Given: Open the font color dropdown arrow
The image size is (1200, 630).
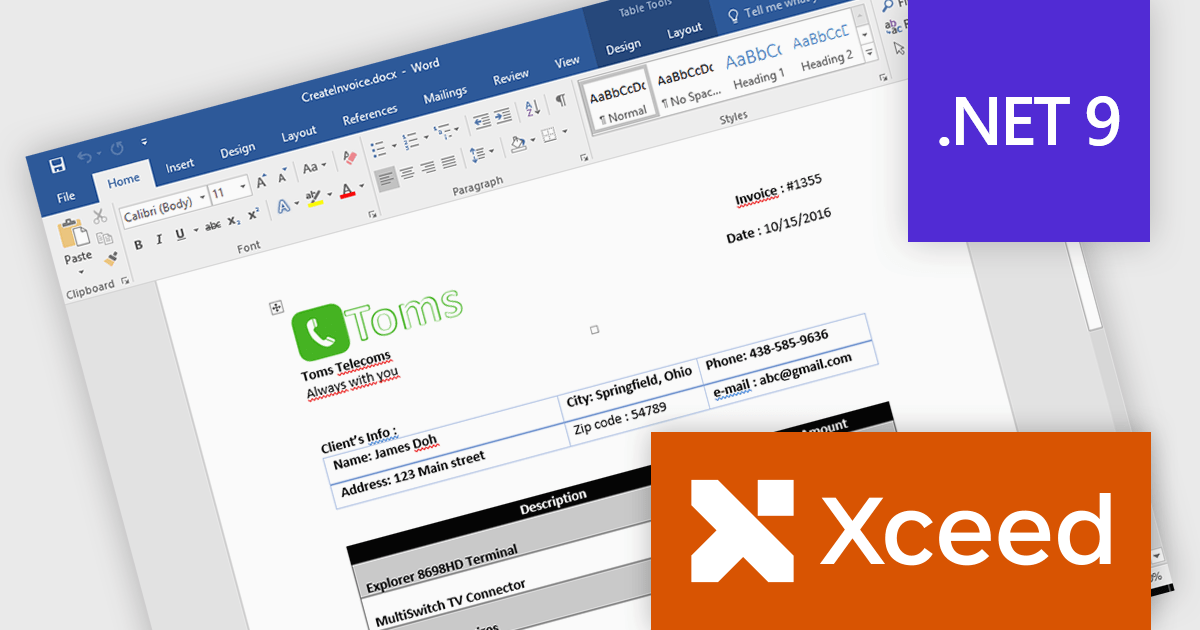Looking at the screenshot, I should (361, 186).
